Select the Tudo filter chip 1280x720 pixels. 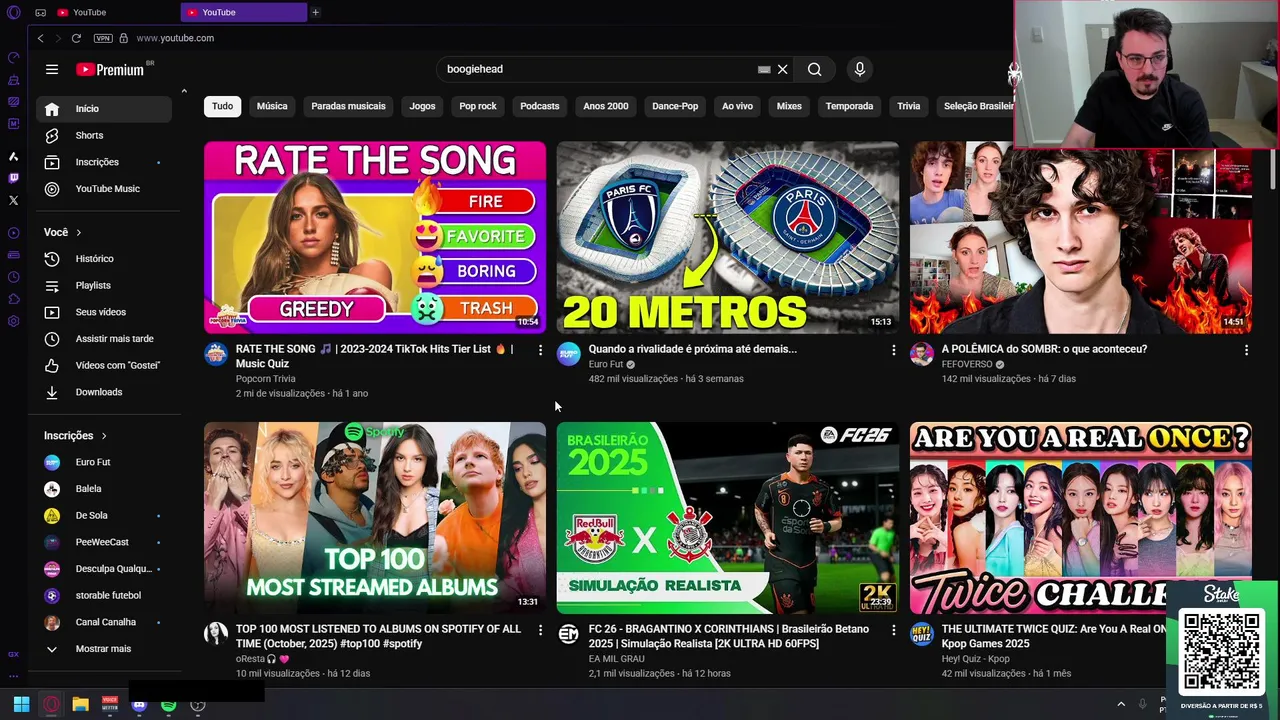[x=222, y=106]
